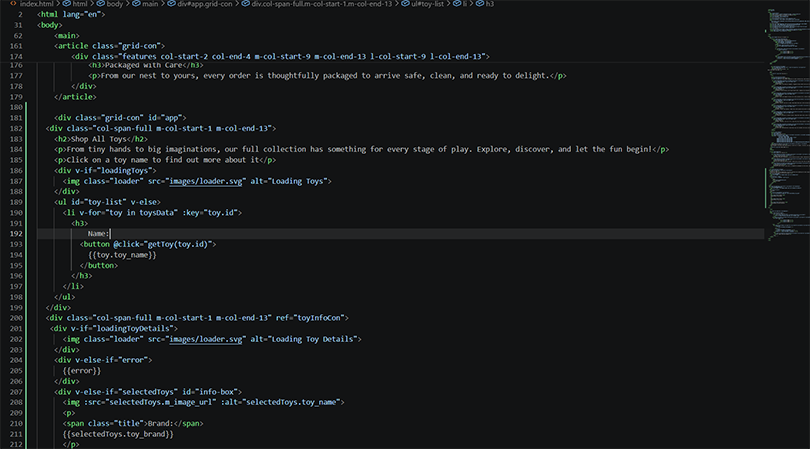This screenshot has width=810, height=449.
Task: Click line number 192 in the gutter
Action: point(16,233)
